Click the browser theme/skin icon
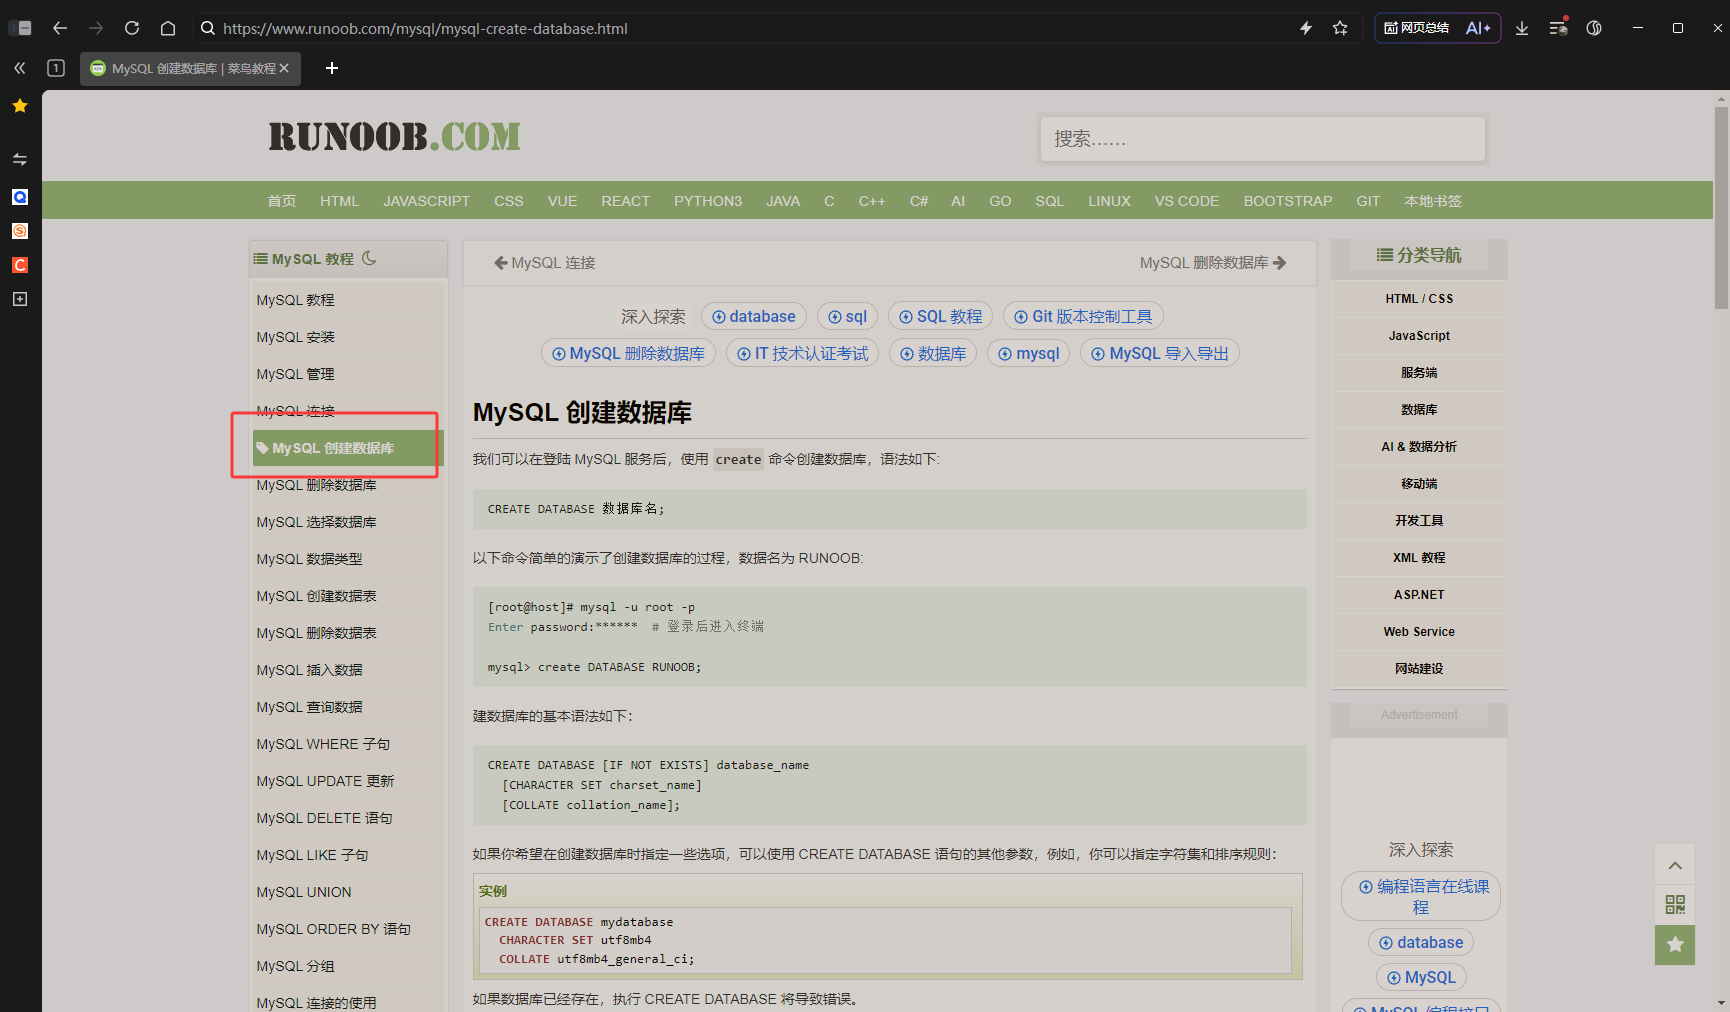Image resolution: width=1730 pixels, height=1012 pixels. tap(1594, 28)
